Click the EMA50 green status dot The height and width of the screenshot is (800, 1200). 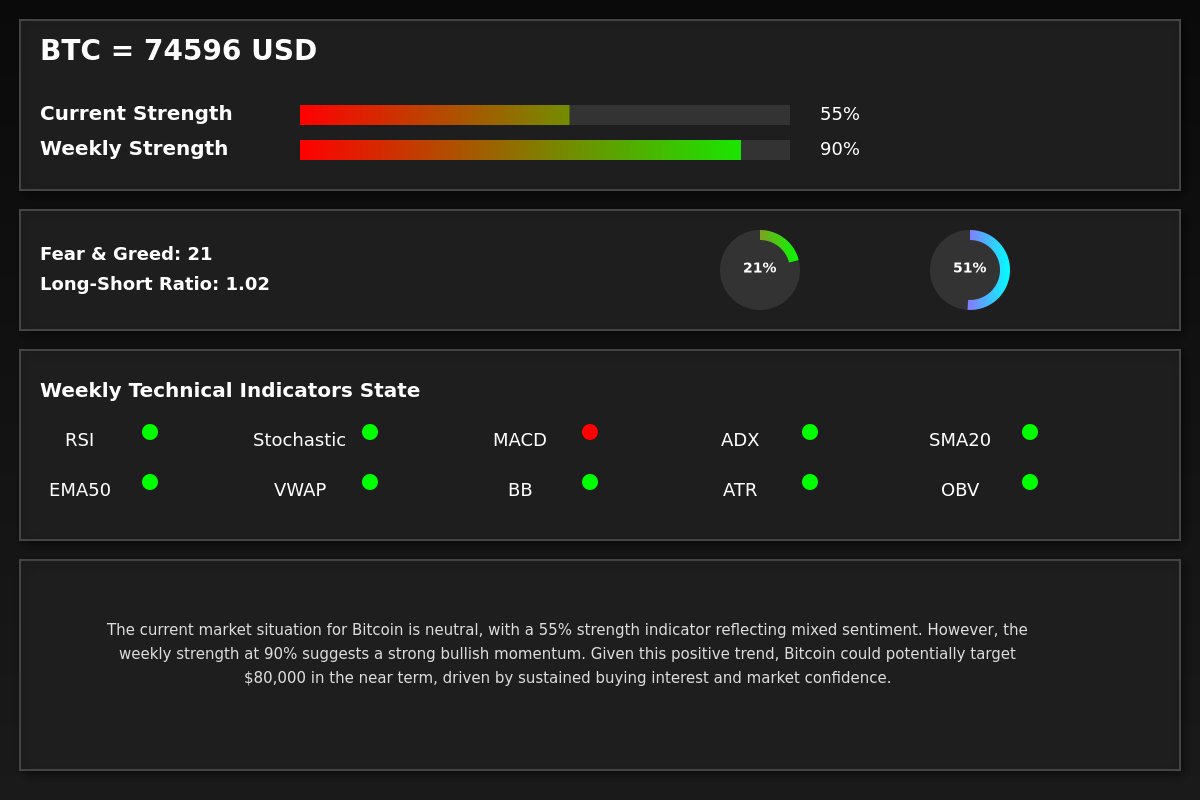[150, 482]
